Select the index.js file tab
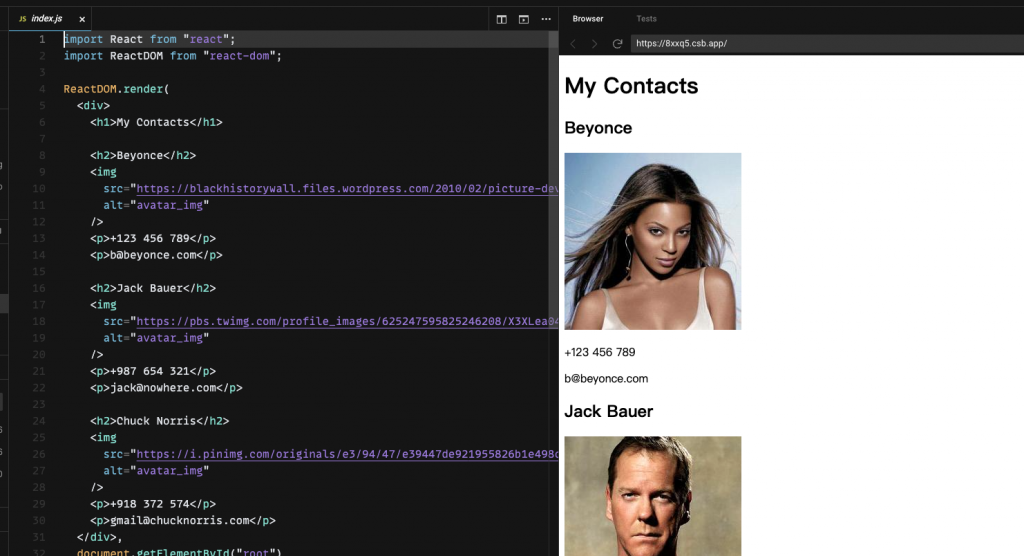Image resolution: width=1024 pixels, height=556 pixels. 50,19
